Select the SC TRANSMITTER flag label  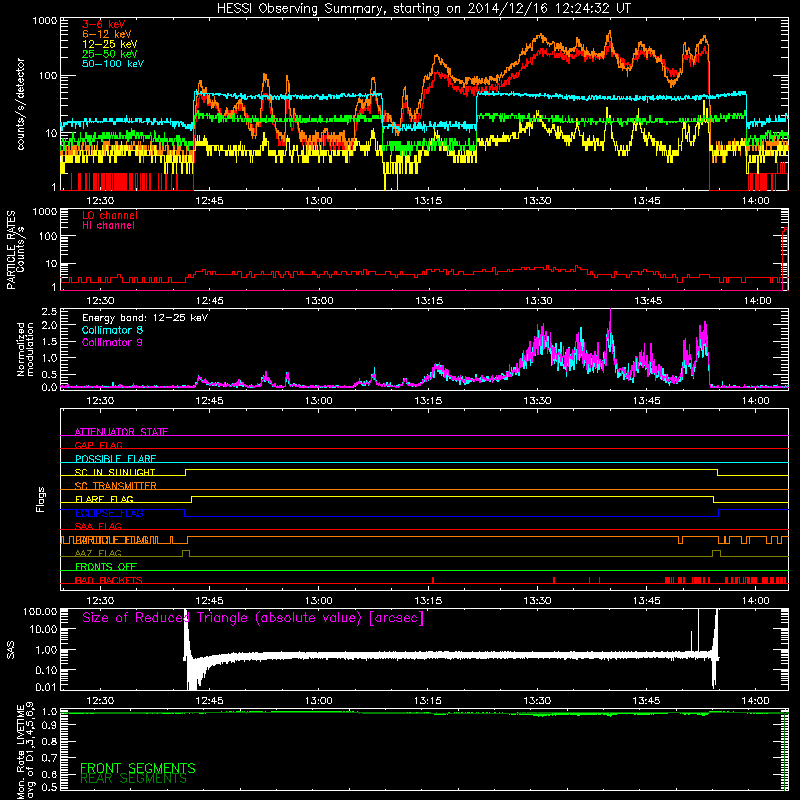pyautogui.click(x=115, y=486)
